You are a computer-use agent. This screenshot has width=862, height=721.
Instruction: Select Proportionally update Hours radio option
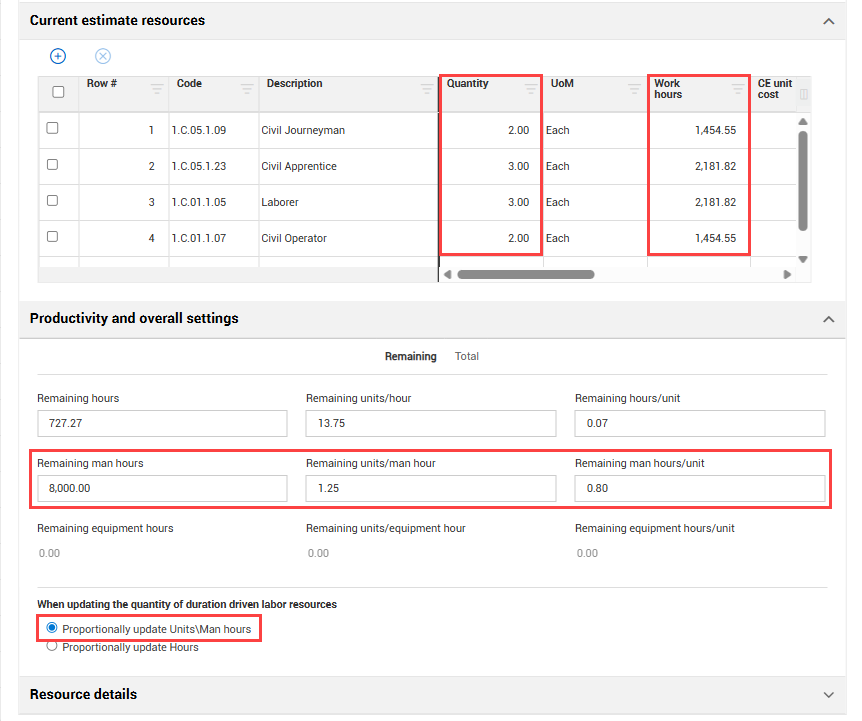pos(52,647)
